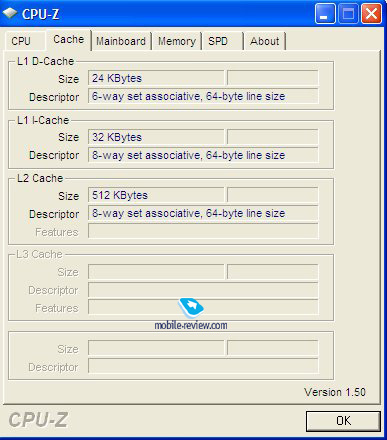Click the empty L2 Cache Features field
387x440 pixels.
(x=203, y=231)
